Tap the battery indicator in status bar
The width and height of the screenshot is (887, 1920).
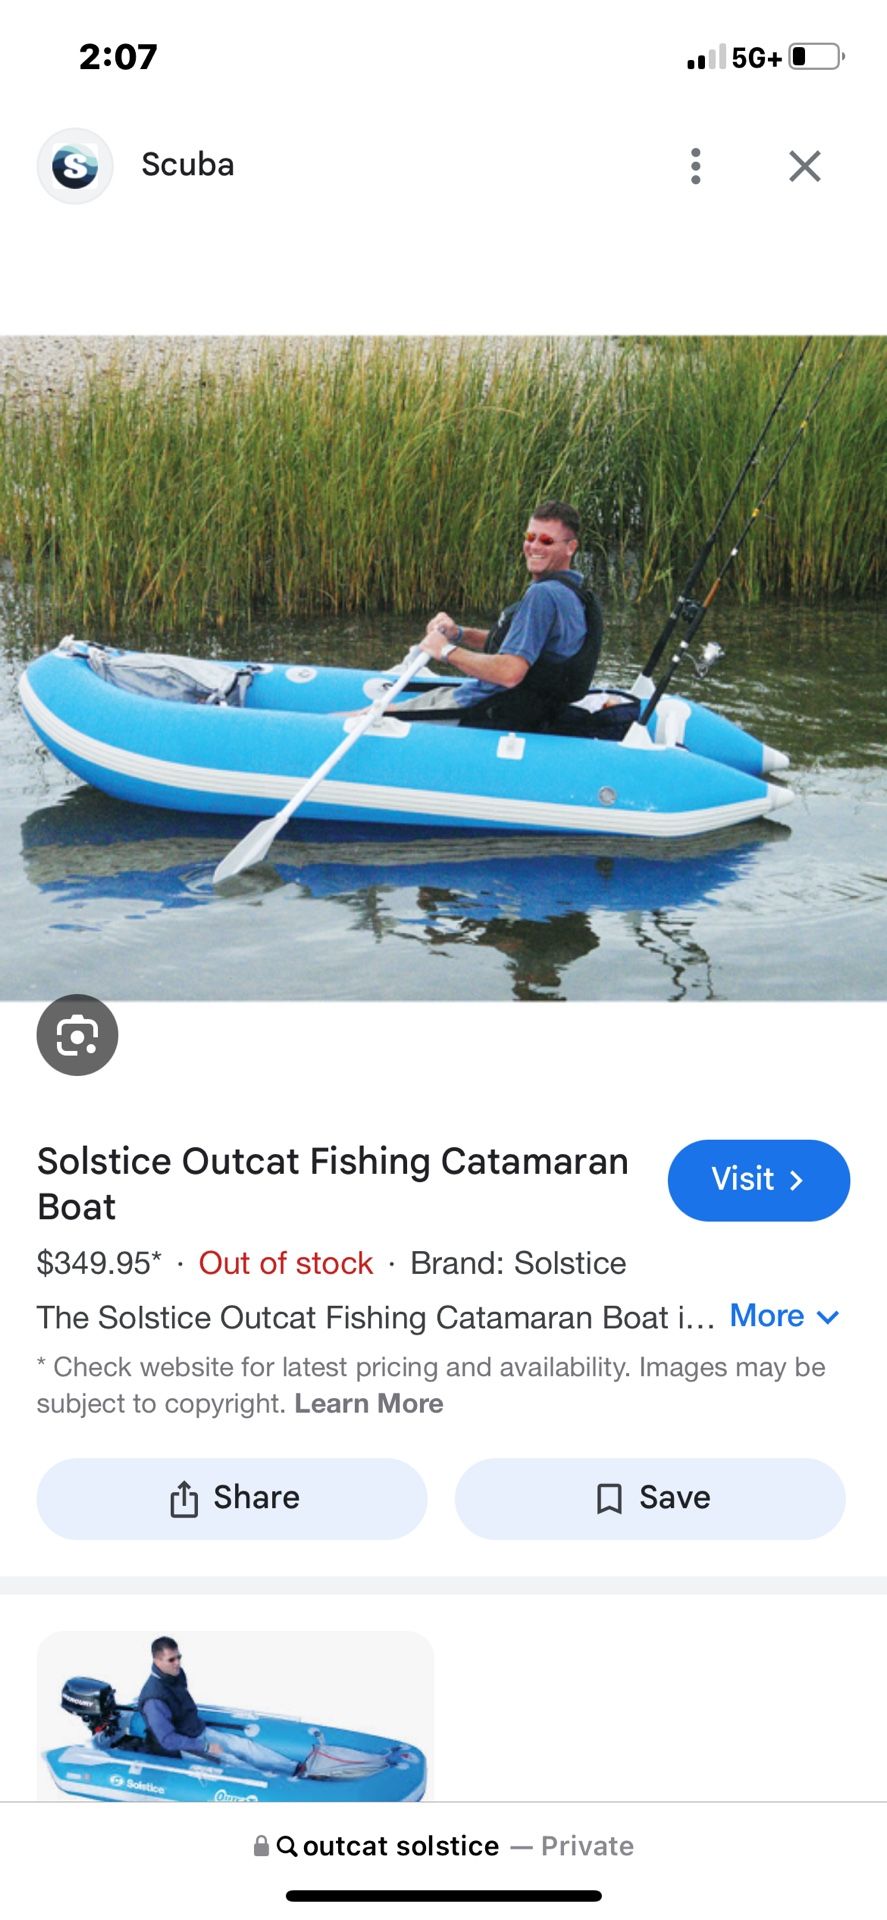(817, 57)
